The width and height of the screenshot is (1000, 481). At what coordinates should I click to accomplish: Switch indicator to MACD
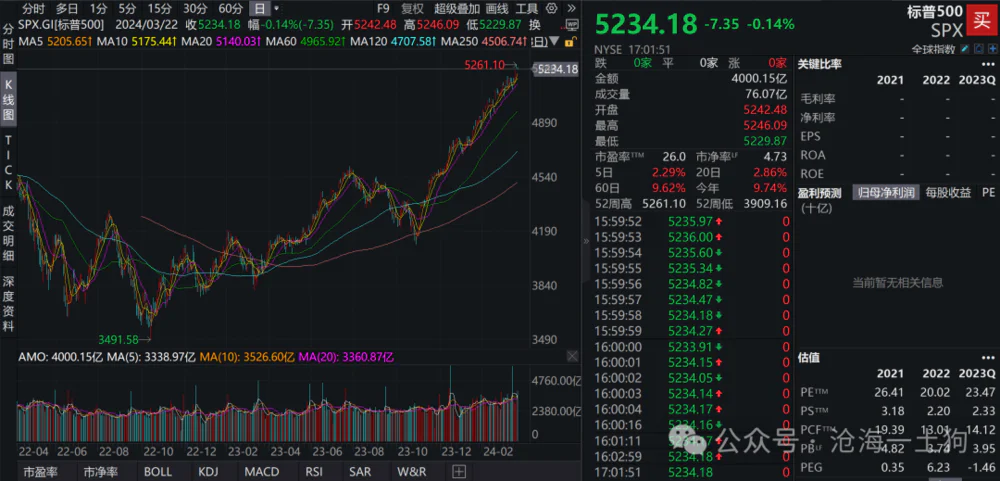click(x=261, y=472)
